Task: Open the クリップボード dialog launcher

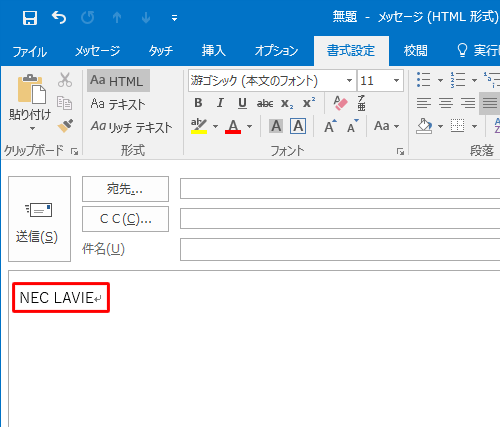Action: 74,152
